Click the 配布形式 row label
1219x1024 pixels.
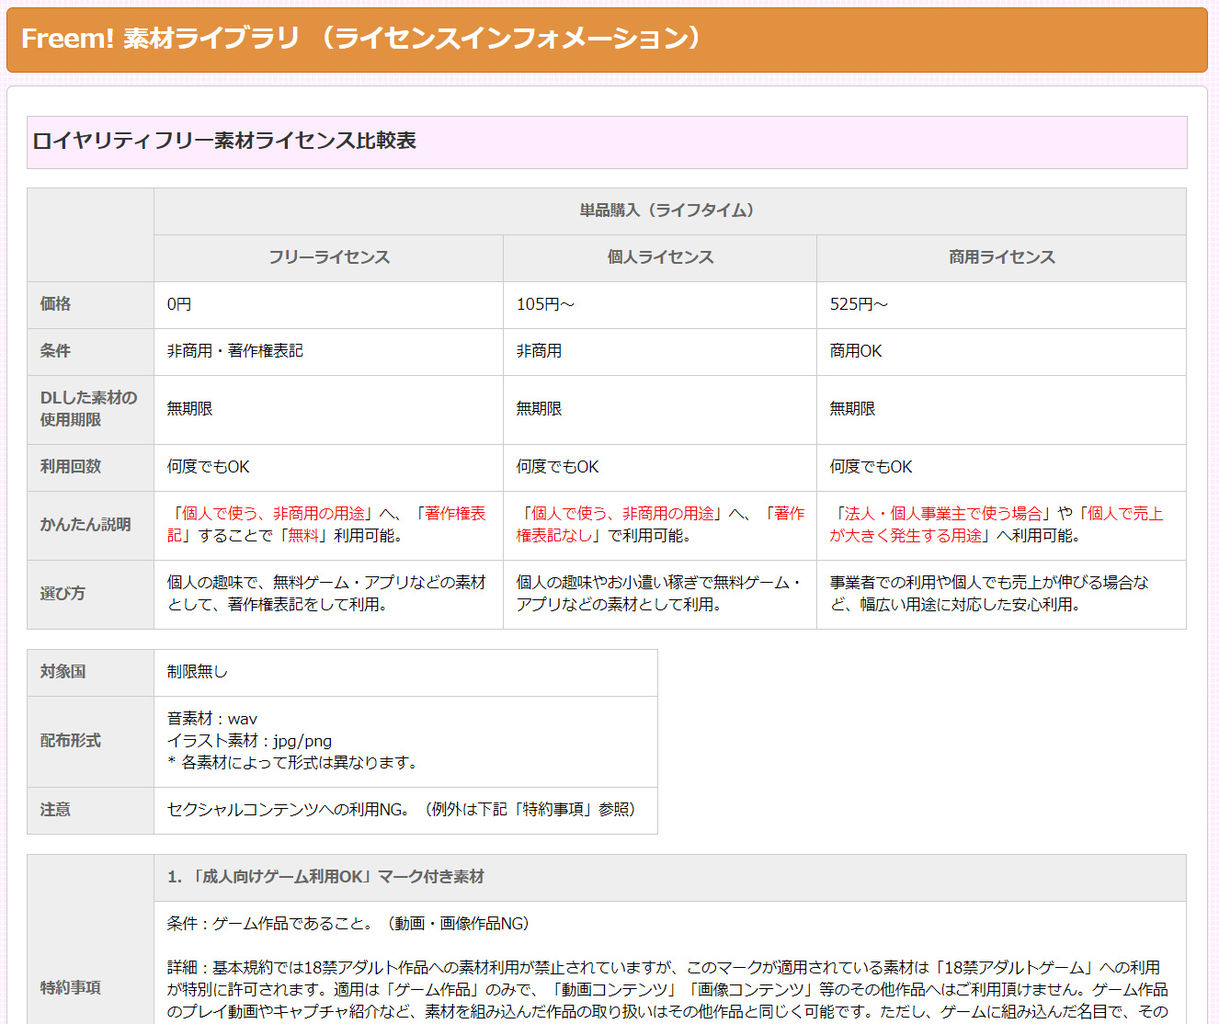tap(90, 742)
